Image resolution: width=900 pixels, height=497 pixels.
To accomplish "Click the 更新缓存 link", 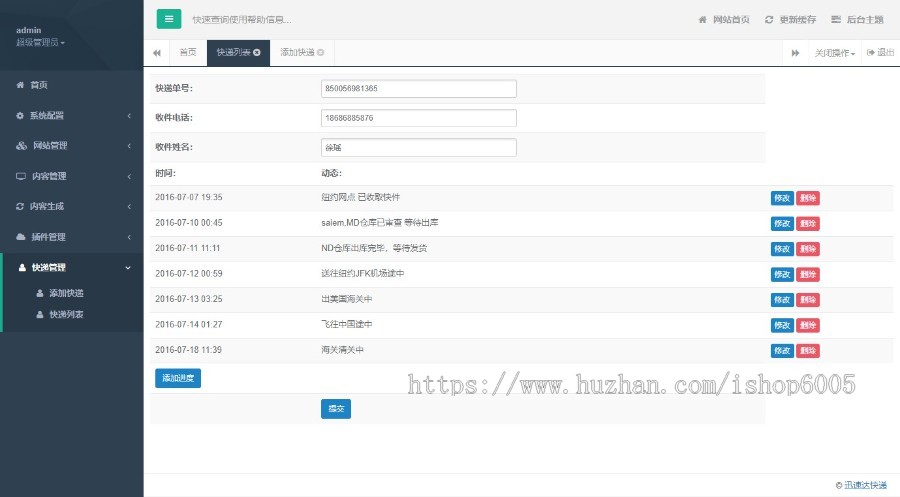I will tap(797, 20).
